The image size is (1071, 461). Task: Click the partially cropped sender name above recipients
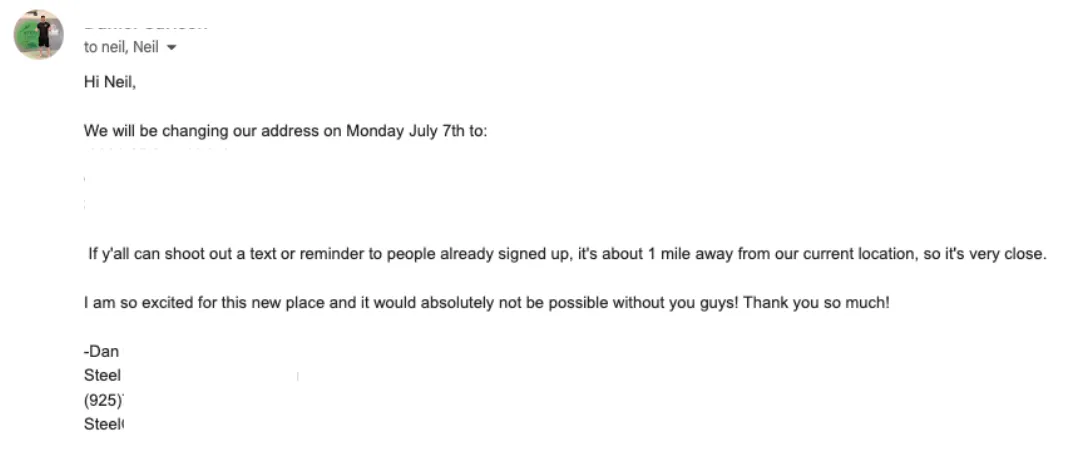tap(145, 27)
